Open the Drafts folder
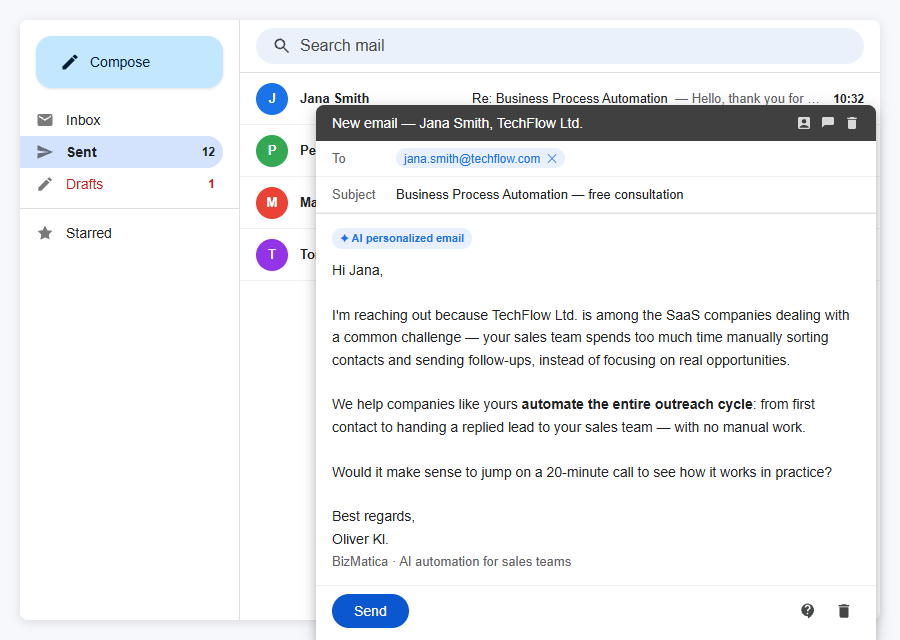 [x=121, y=184]
